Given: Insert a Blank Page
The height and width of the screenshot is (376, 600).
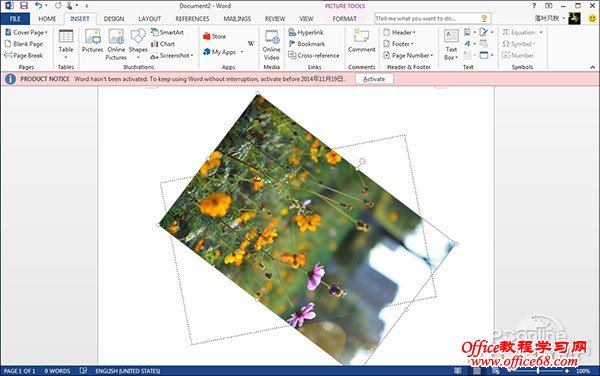Looking at the screenshot, I should click(x=24, y=44).
